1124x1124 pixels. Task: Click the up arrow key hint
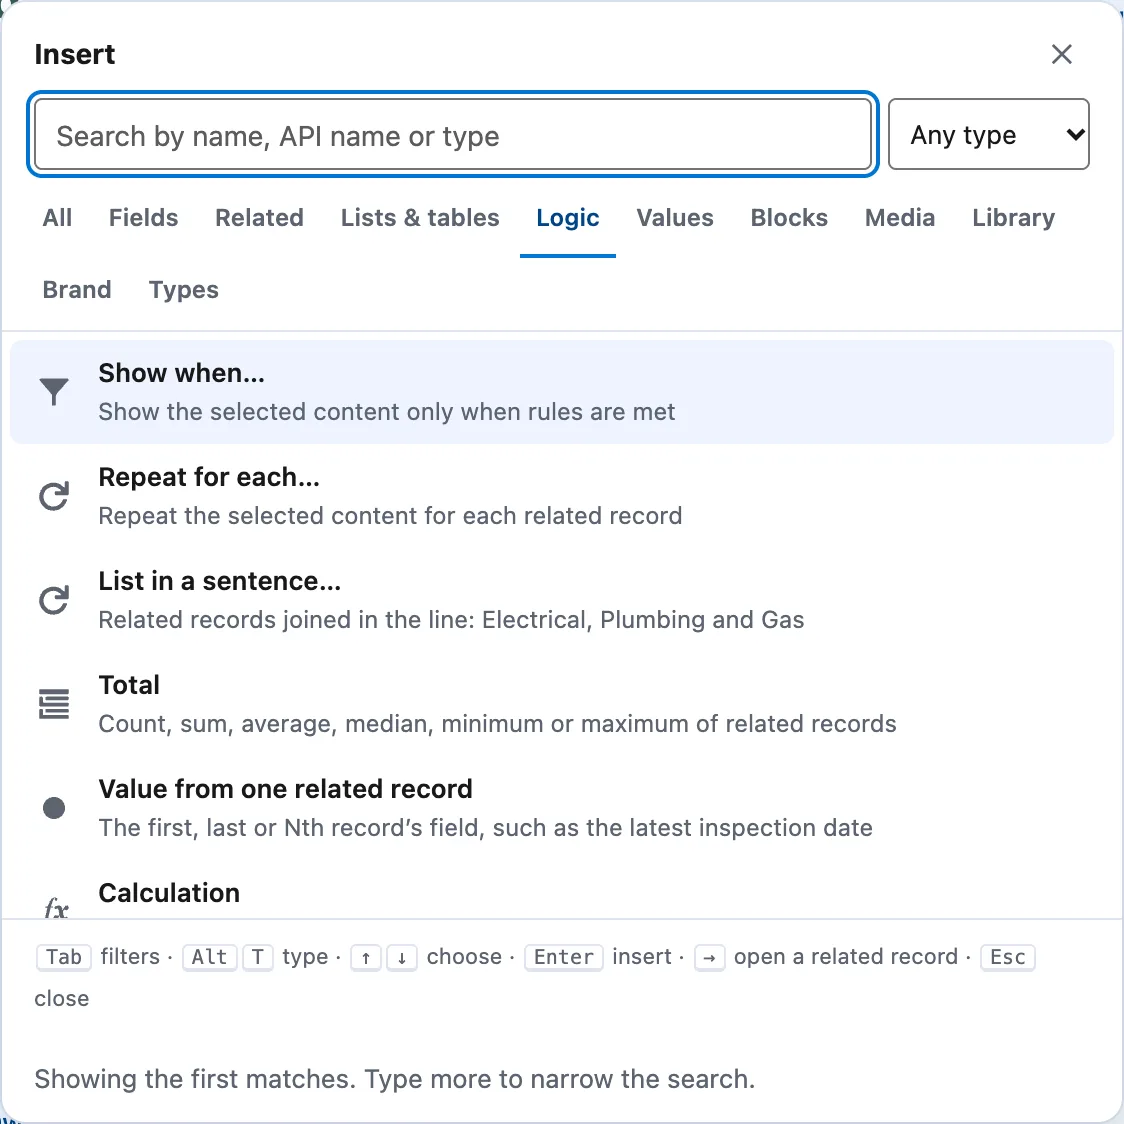[x=366, y=958]
